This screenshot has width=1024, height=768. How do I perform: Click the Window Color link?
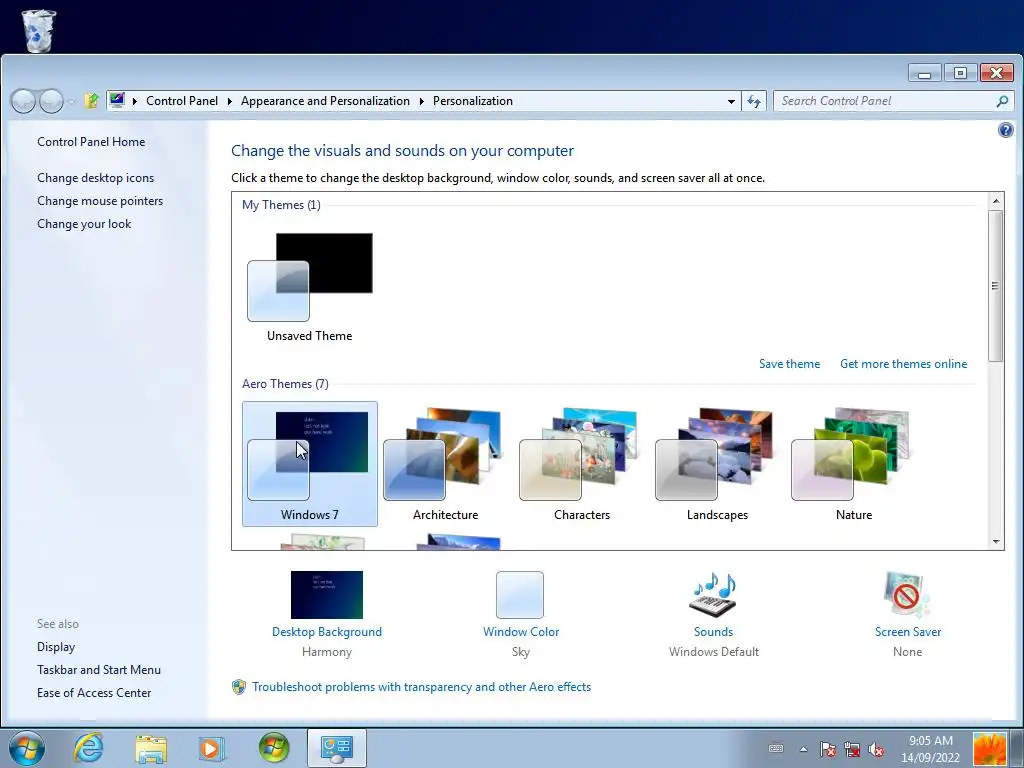tap(520, 632)
